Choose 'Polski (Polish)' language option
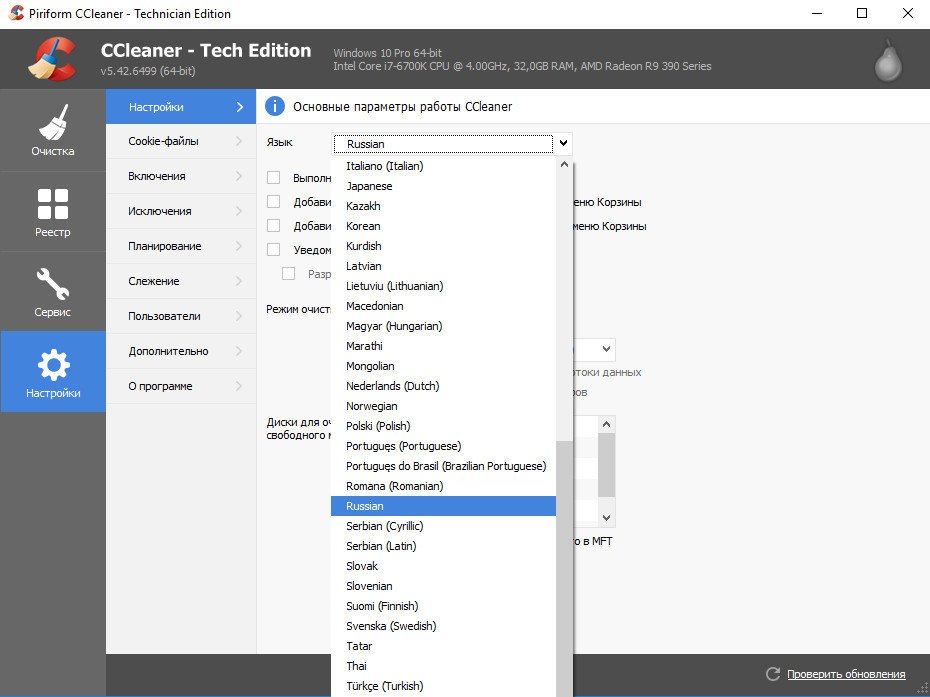The width and height of the screenshot is (930, 697). (444, 426)
